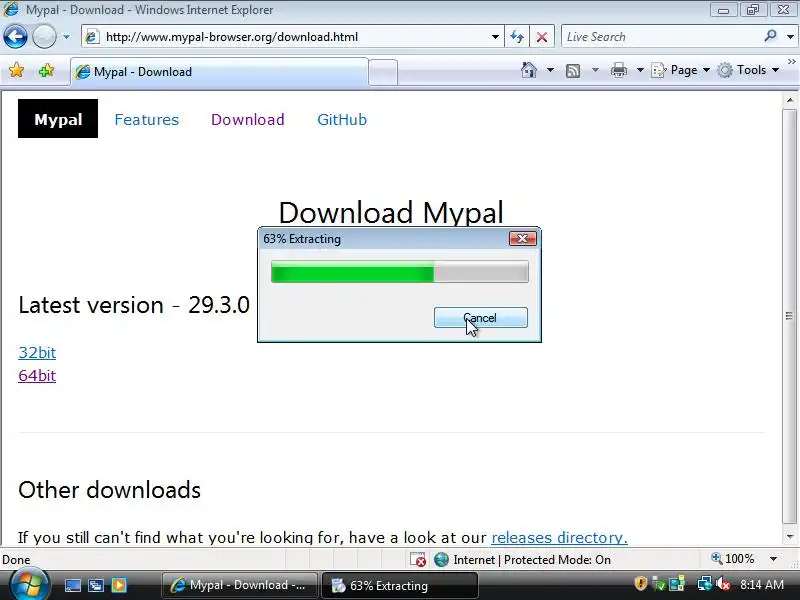Open the search provider dropdown arrow
The height and width of the screenshot is (600, 800).
790,37
